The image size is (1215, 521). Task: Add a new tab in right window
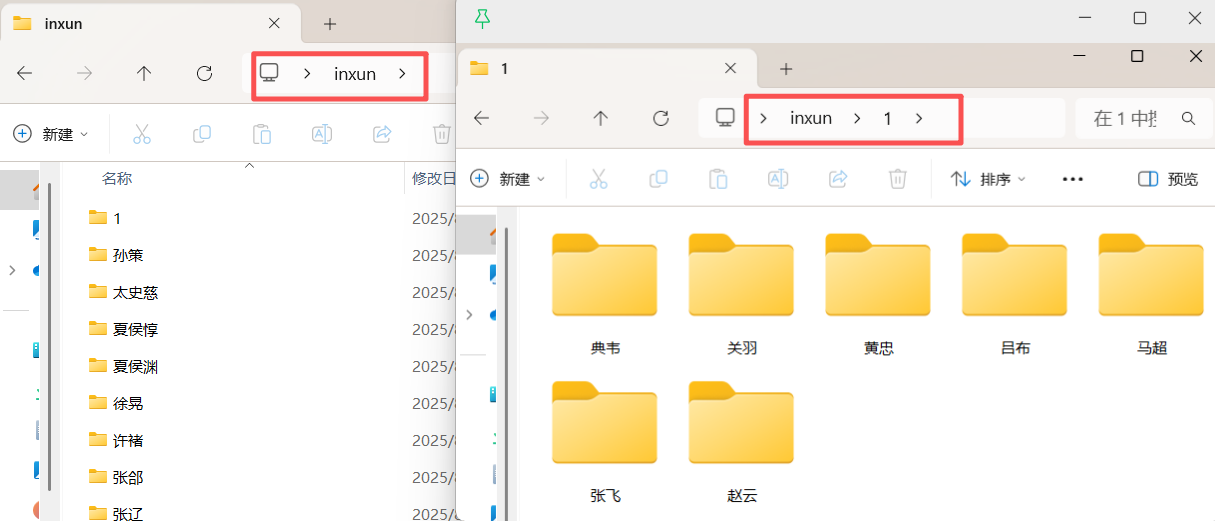pos(786,68)
